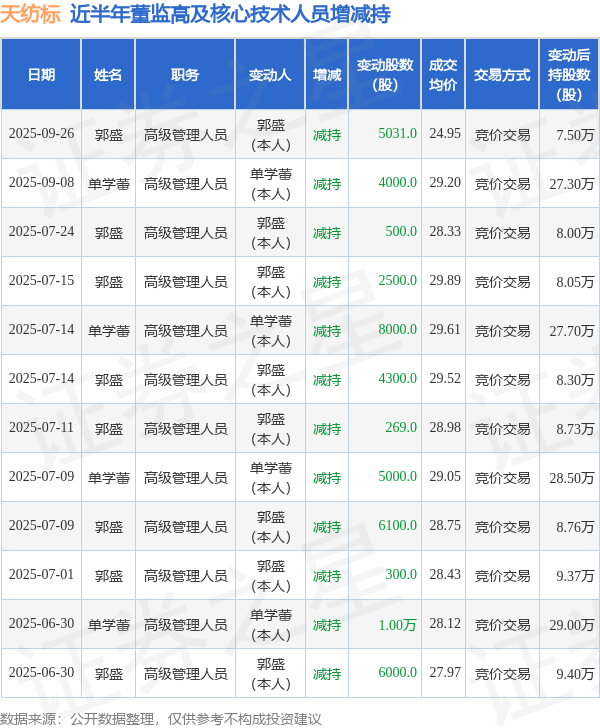
Task: Click holdings value 8.73万
Action: coord(575,429)
